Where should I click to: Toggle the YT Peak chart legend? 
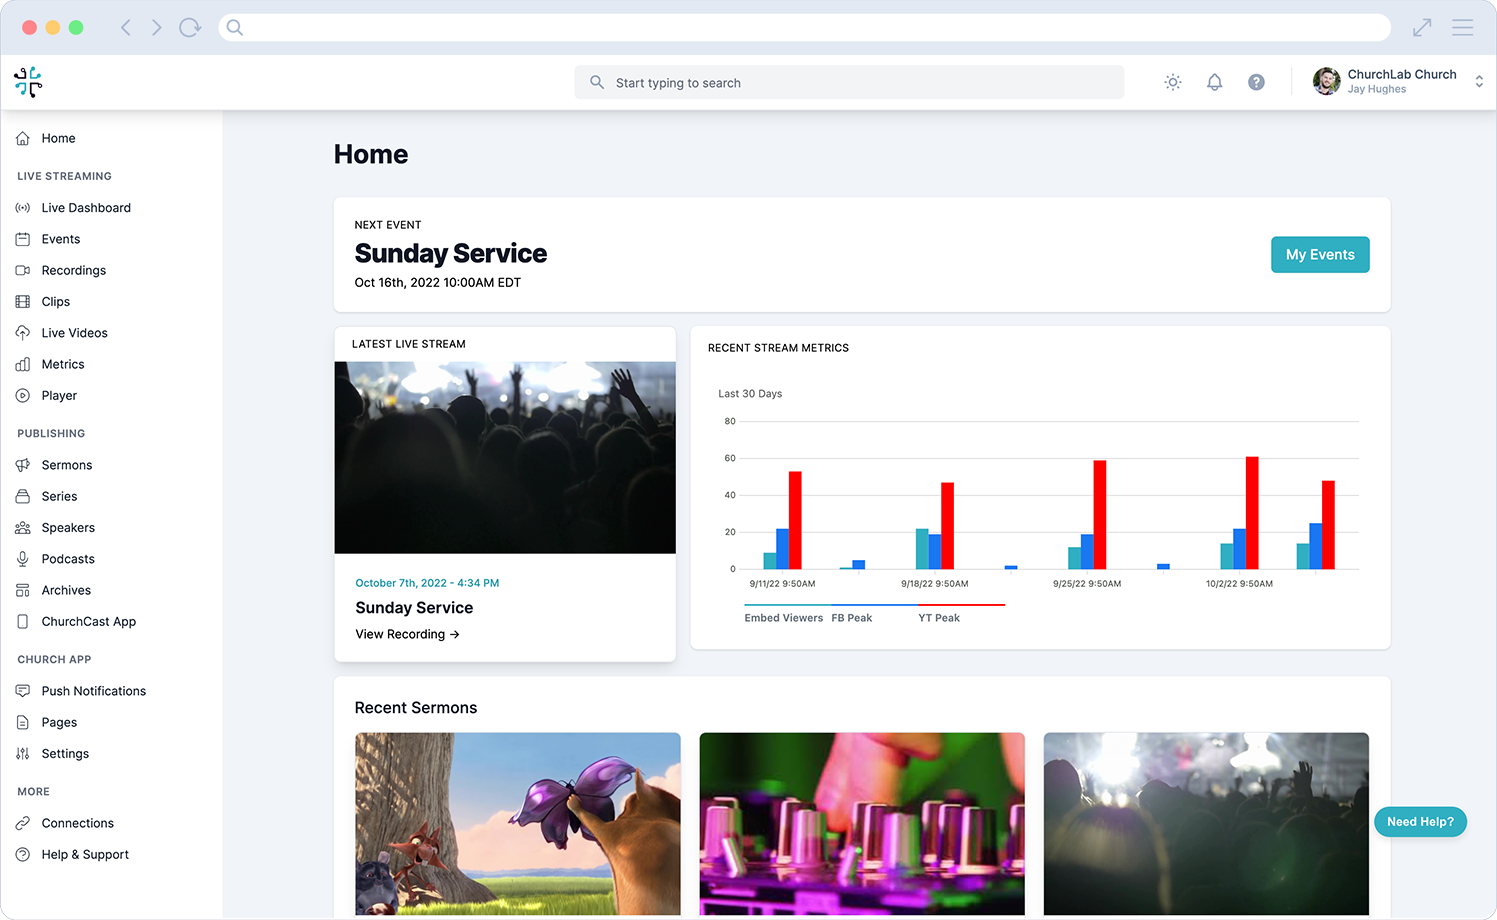(939, 618)
